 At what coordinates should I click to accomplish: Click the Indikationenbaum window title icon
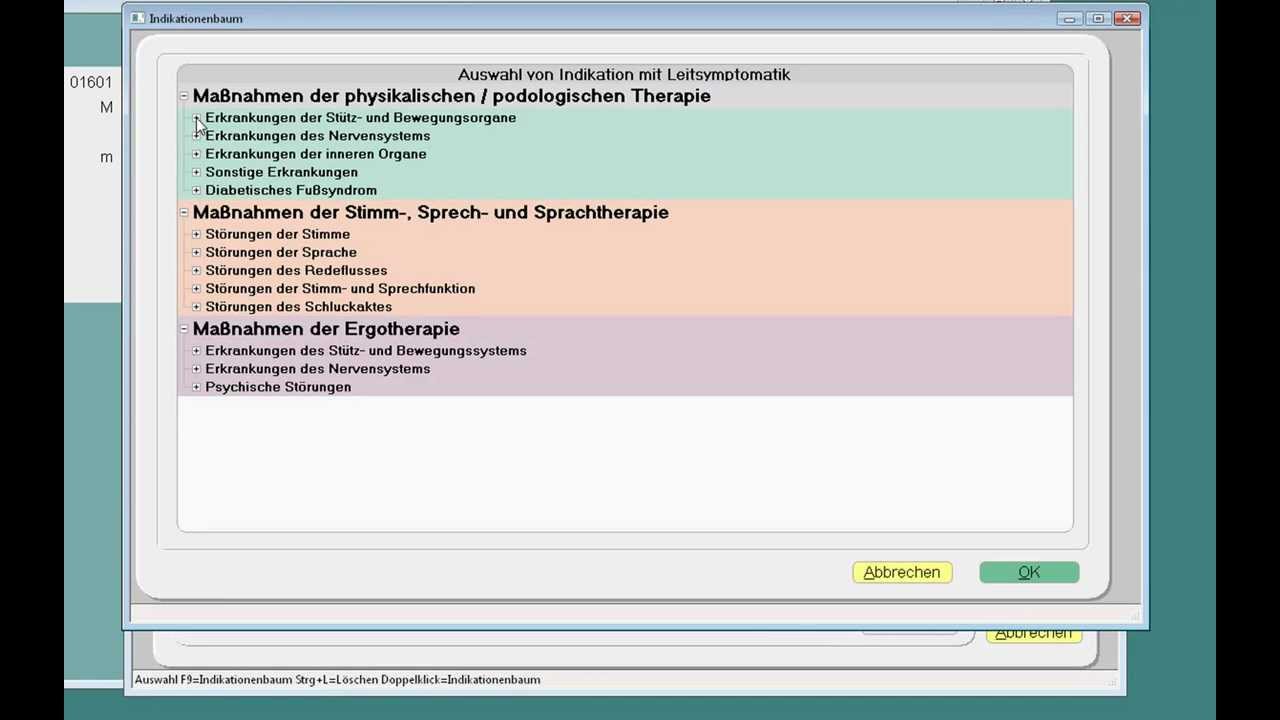[x=138, y=18]
